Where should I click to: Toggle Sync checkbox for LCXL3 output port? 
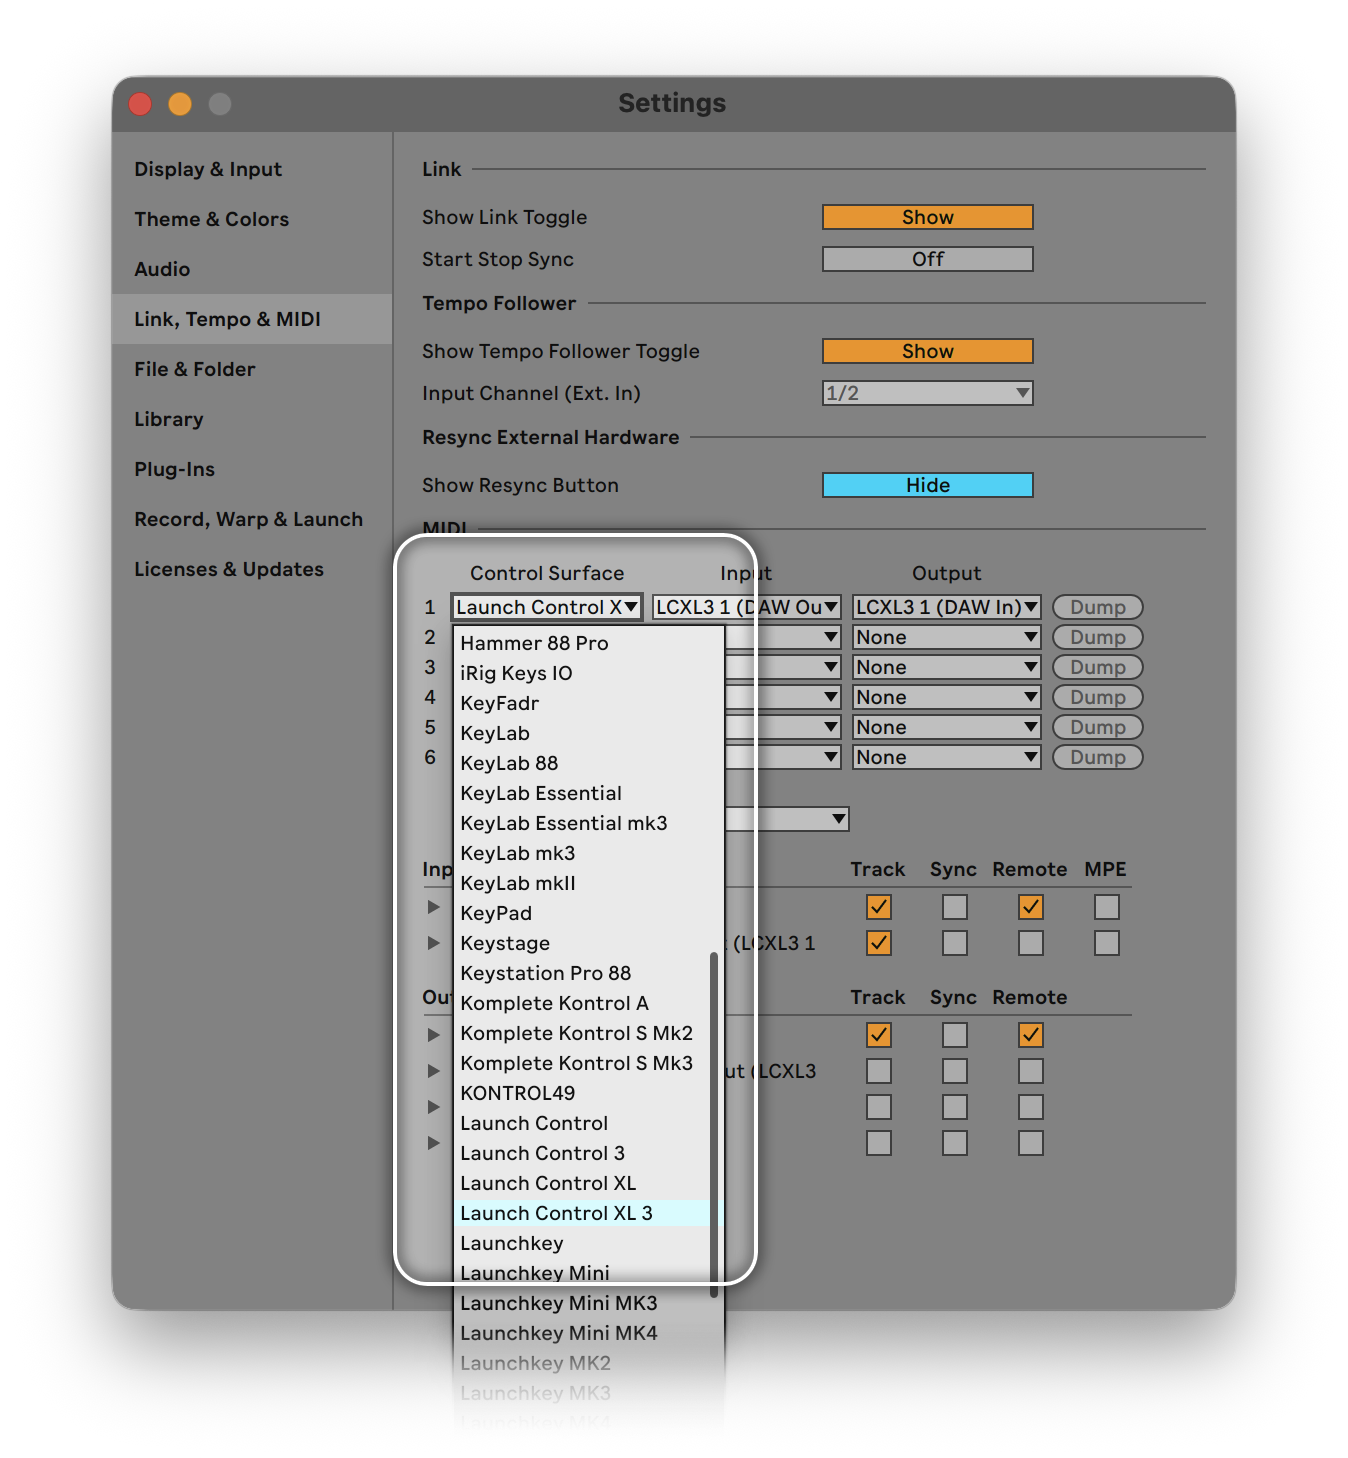coord(955,1071)
